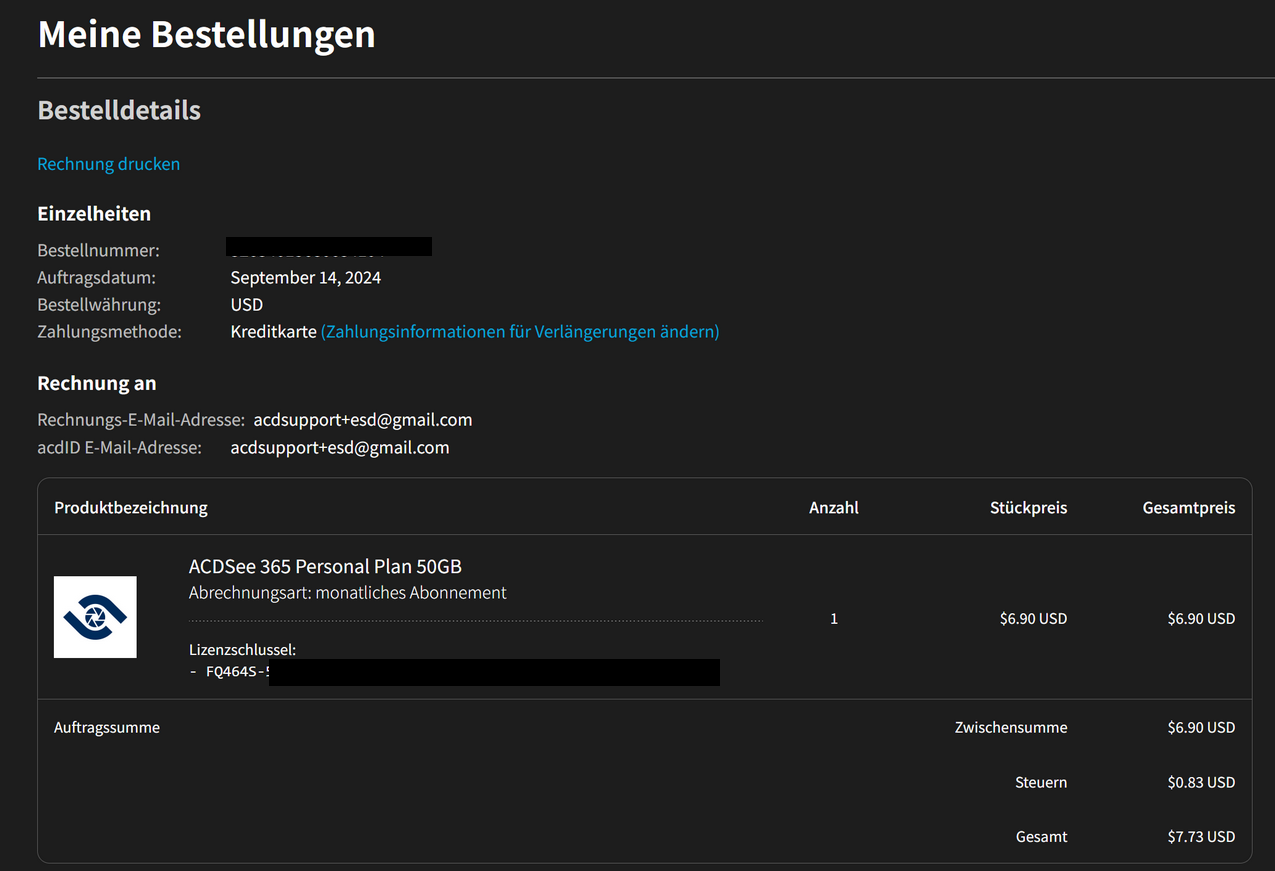This screenshot has height=871, width=1275.
Task: Click the ACDSee product logo thumbnail
Action: (x=95, y=617)
